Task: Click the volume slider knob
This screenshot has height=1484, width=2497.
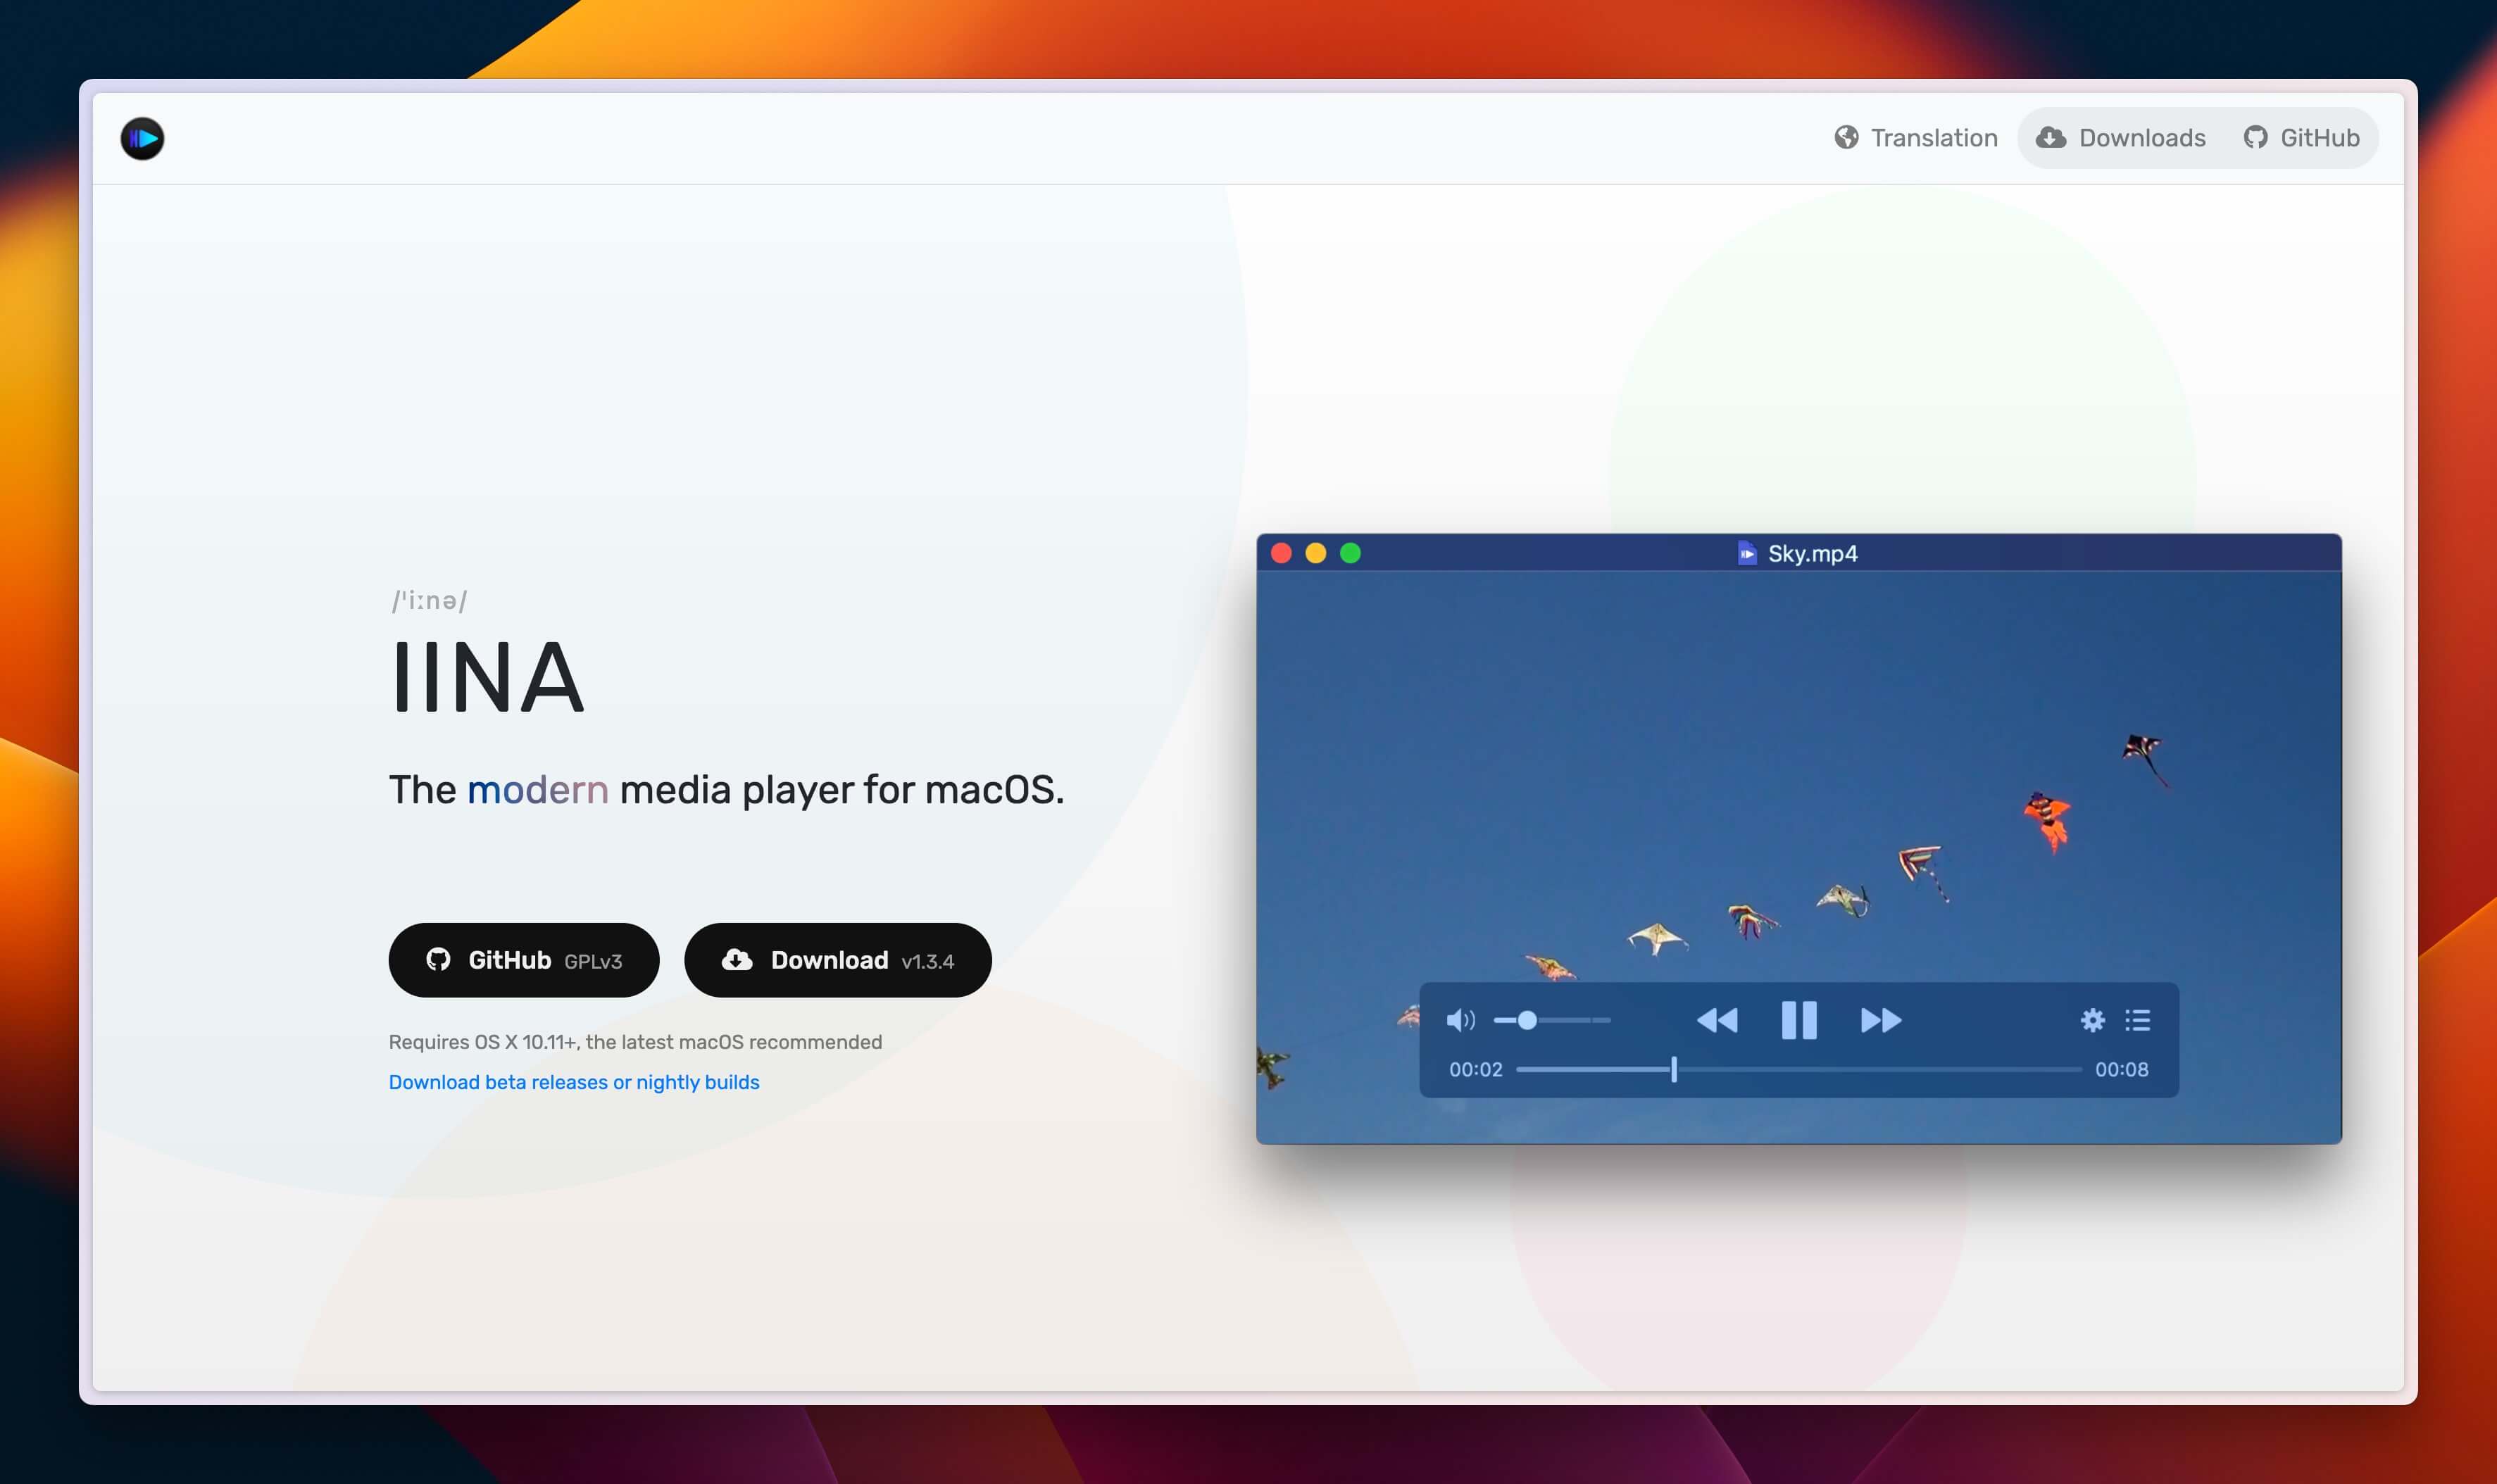Action: [1527, 1020]
